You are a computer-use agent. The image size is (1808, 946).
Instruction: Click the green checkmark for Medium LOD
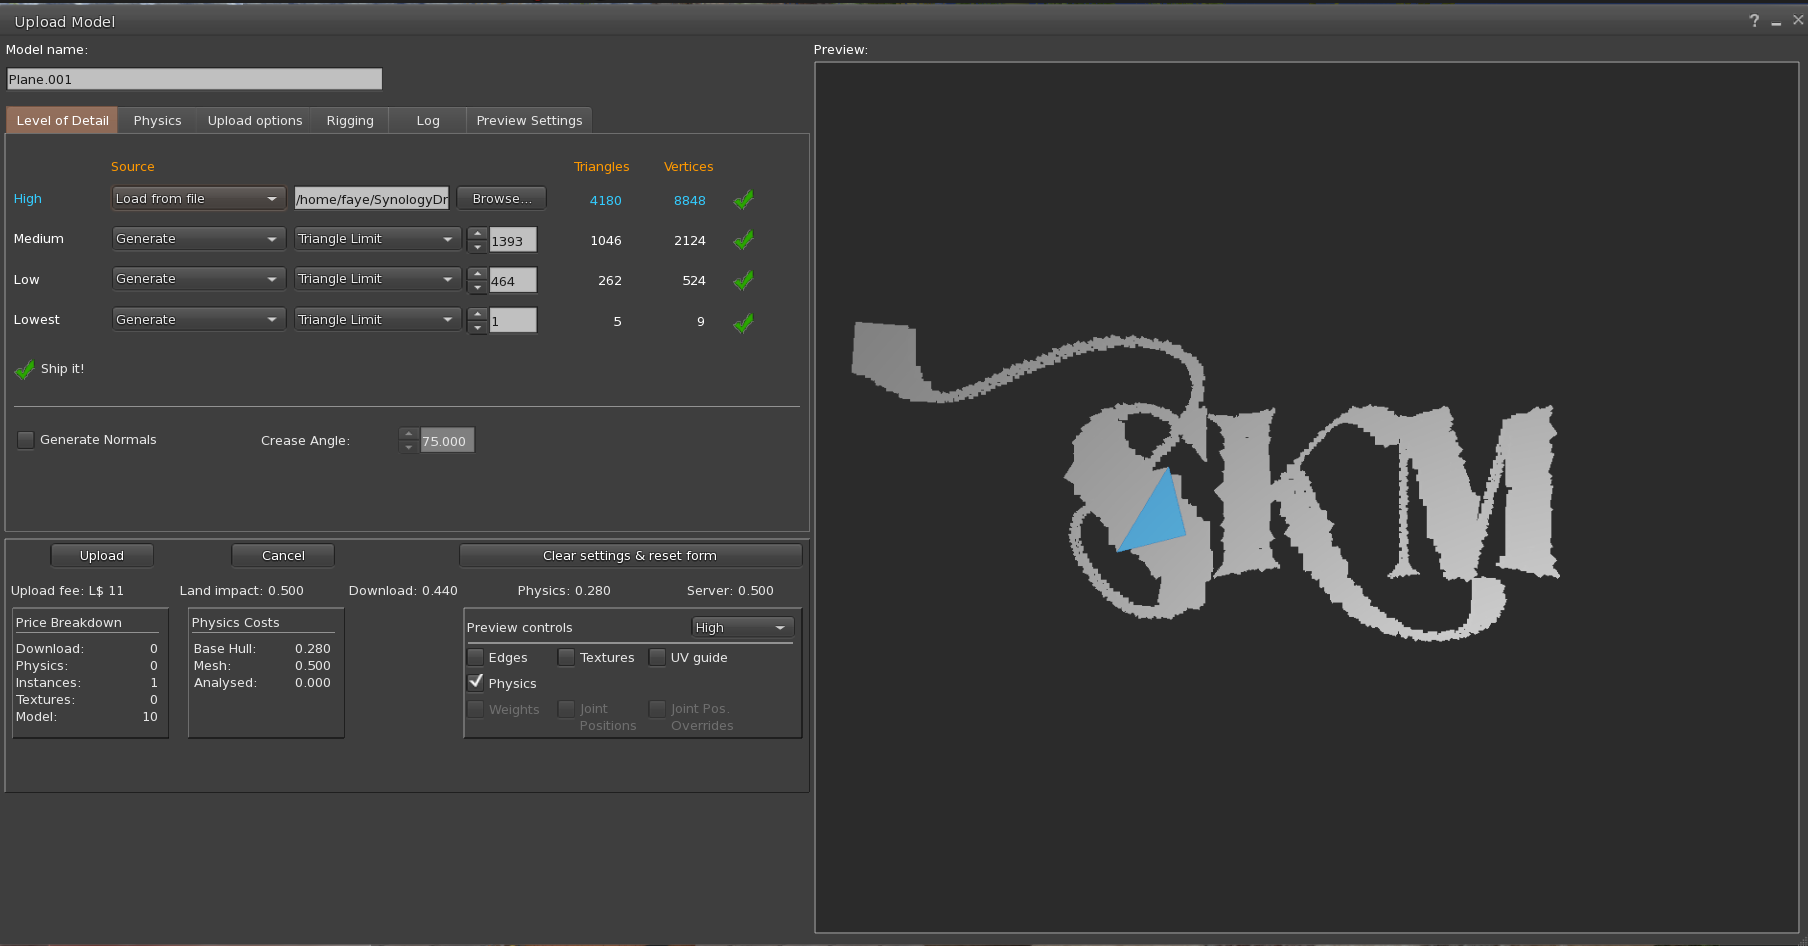(x=743, y=240)
